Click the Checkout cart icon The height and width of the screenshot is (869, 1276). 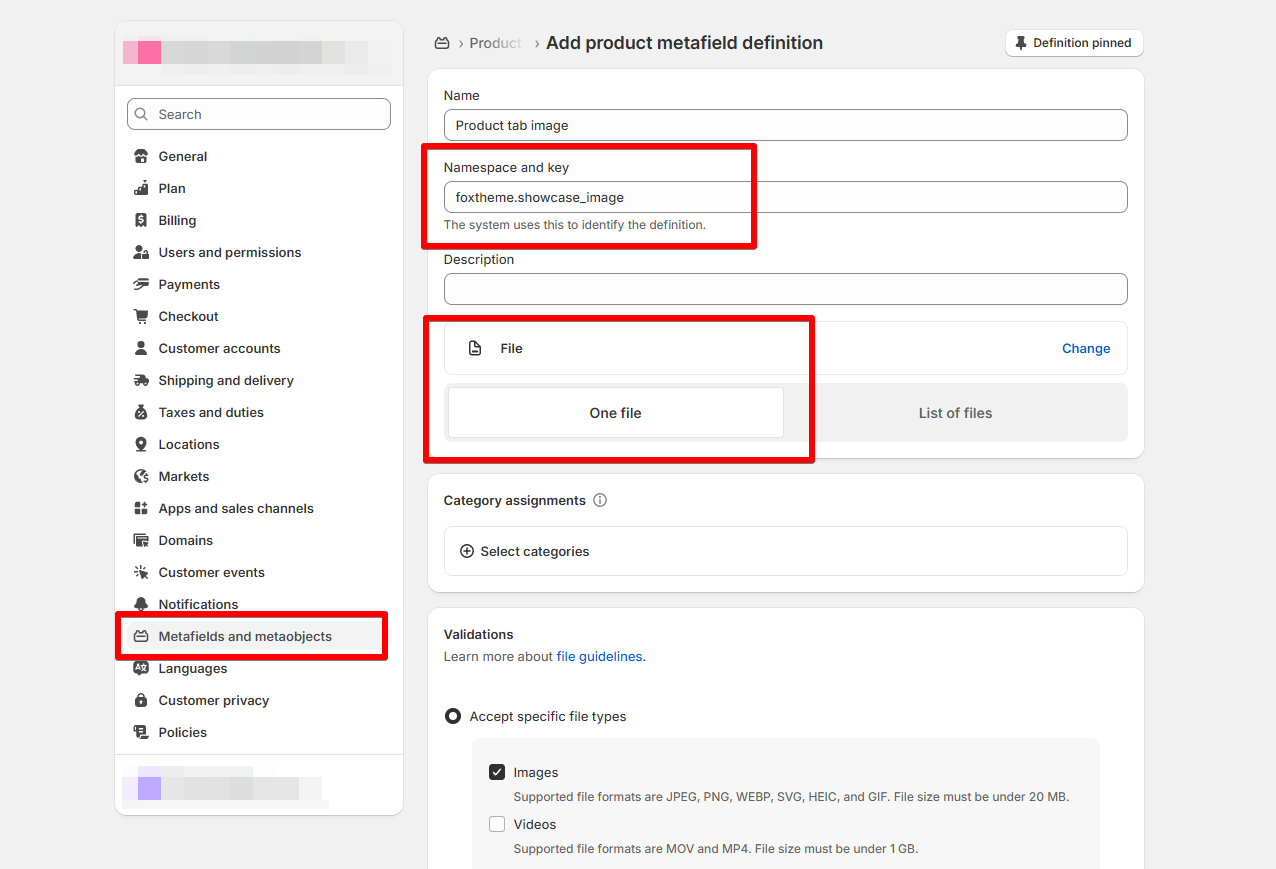(141, 317)
